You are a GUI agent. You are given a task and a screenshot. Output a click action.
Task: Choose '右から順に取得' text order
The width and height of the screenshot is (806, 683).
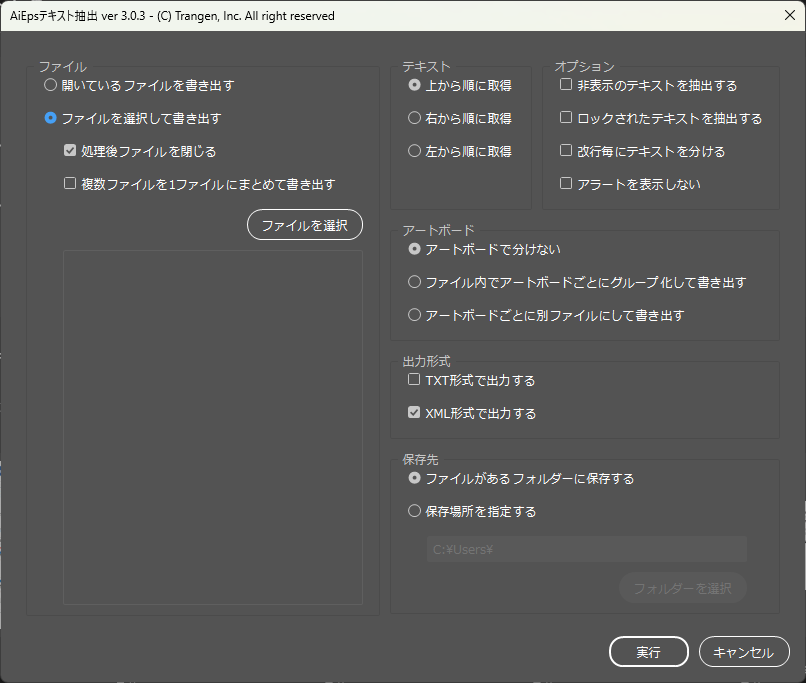pyautogui.click(x=414, y=118)
